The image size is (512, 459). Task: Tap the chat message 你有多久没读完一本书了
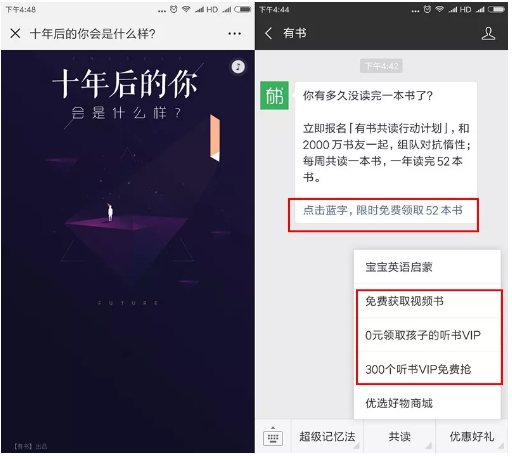click(368, 96)
